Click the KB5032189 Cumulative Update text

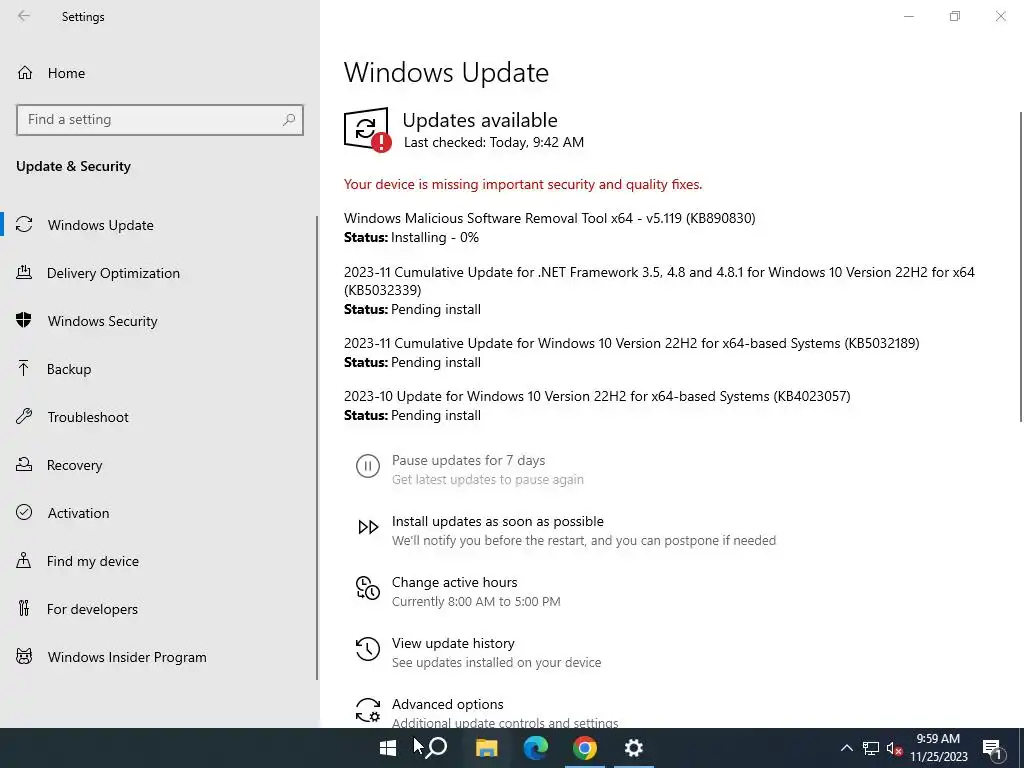click(632, 344)
